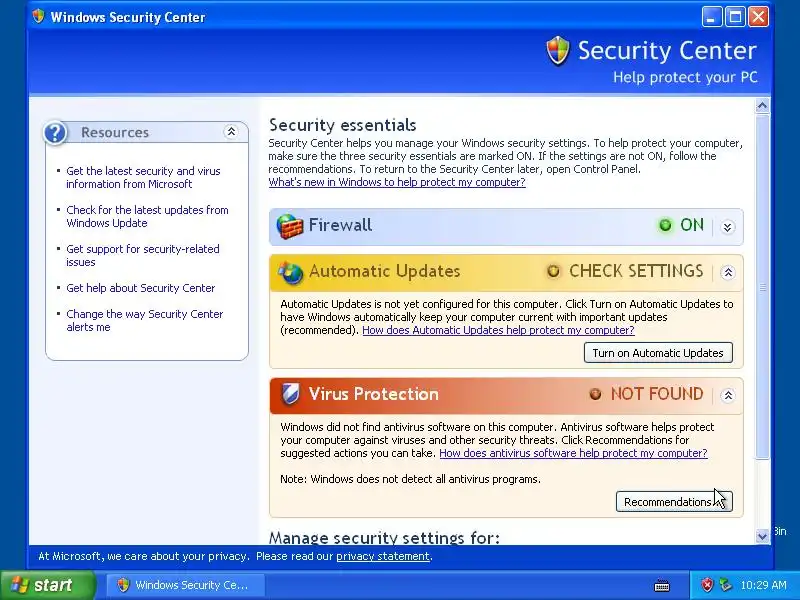Expand the Firewall section
800x600 pixels.
click(728, 227)
